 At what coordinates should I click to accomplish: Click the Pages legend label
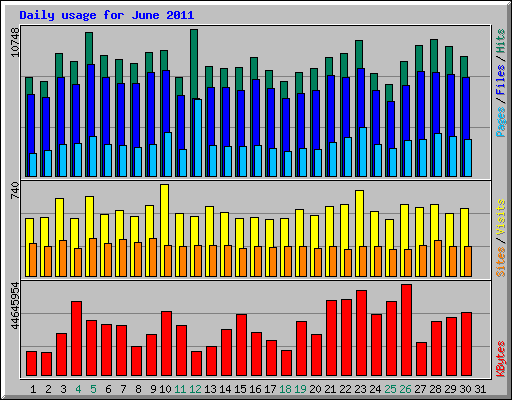click(501, 122)
